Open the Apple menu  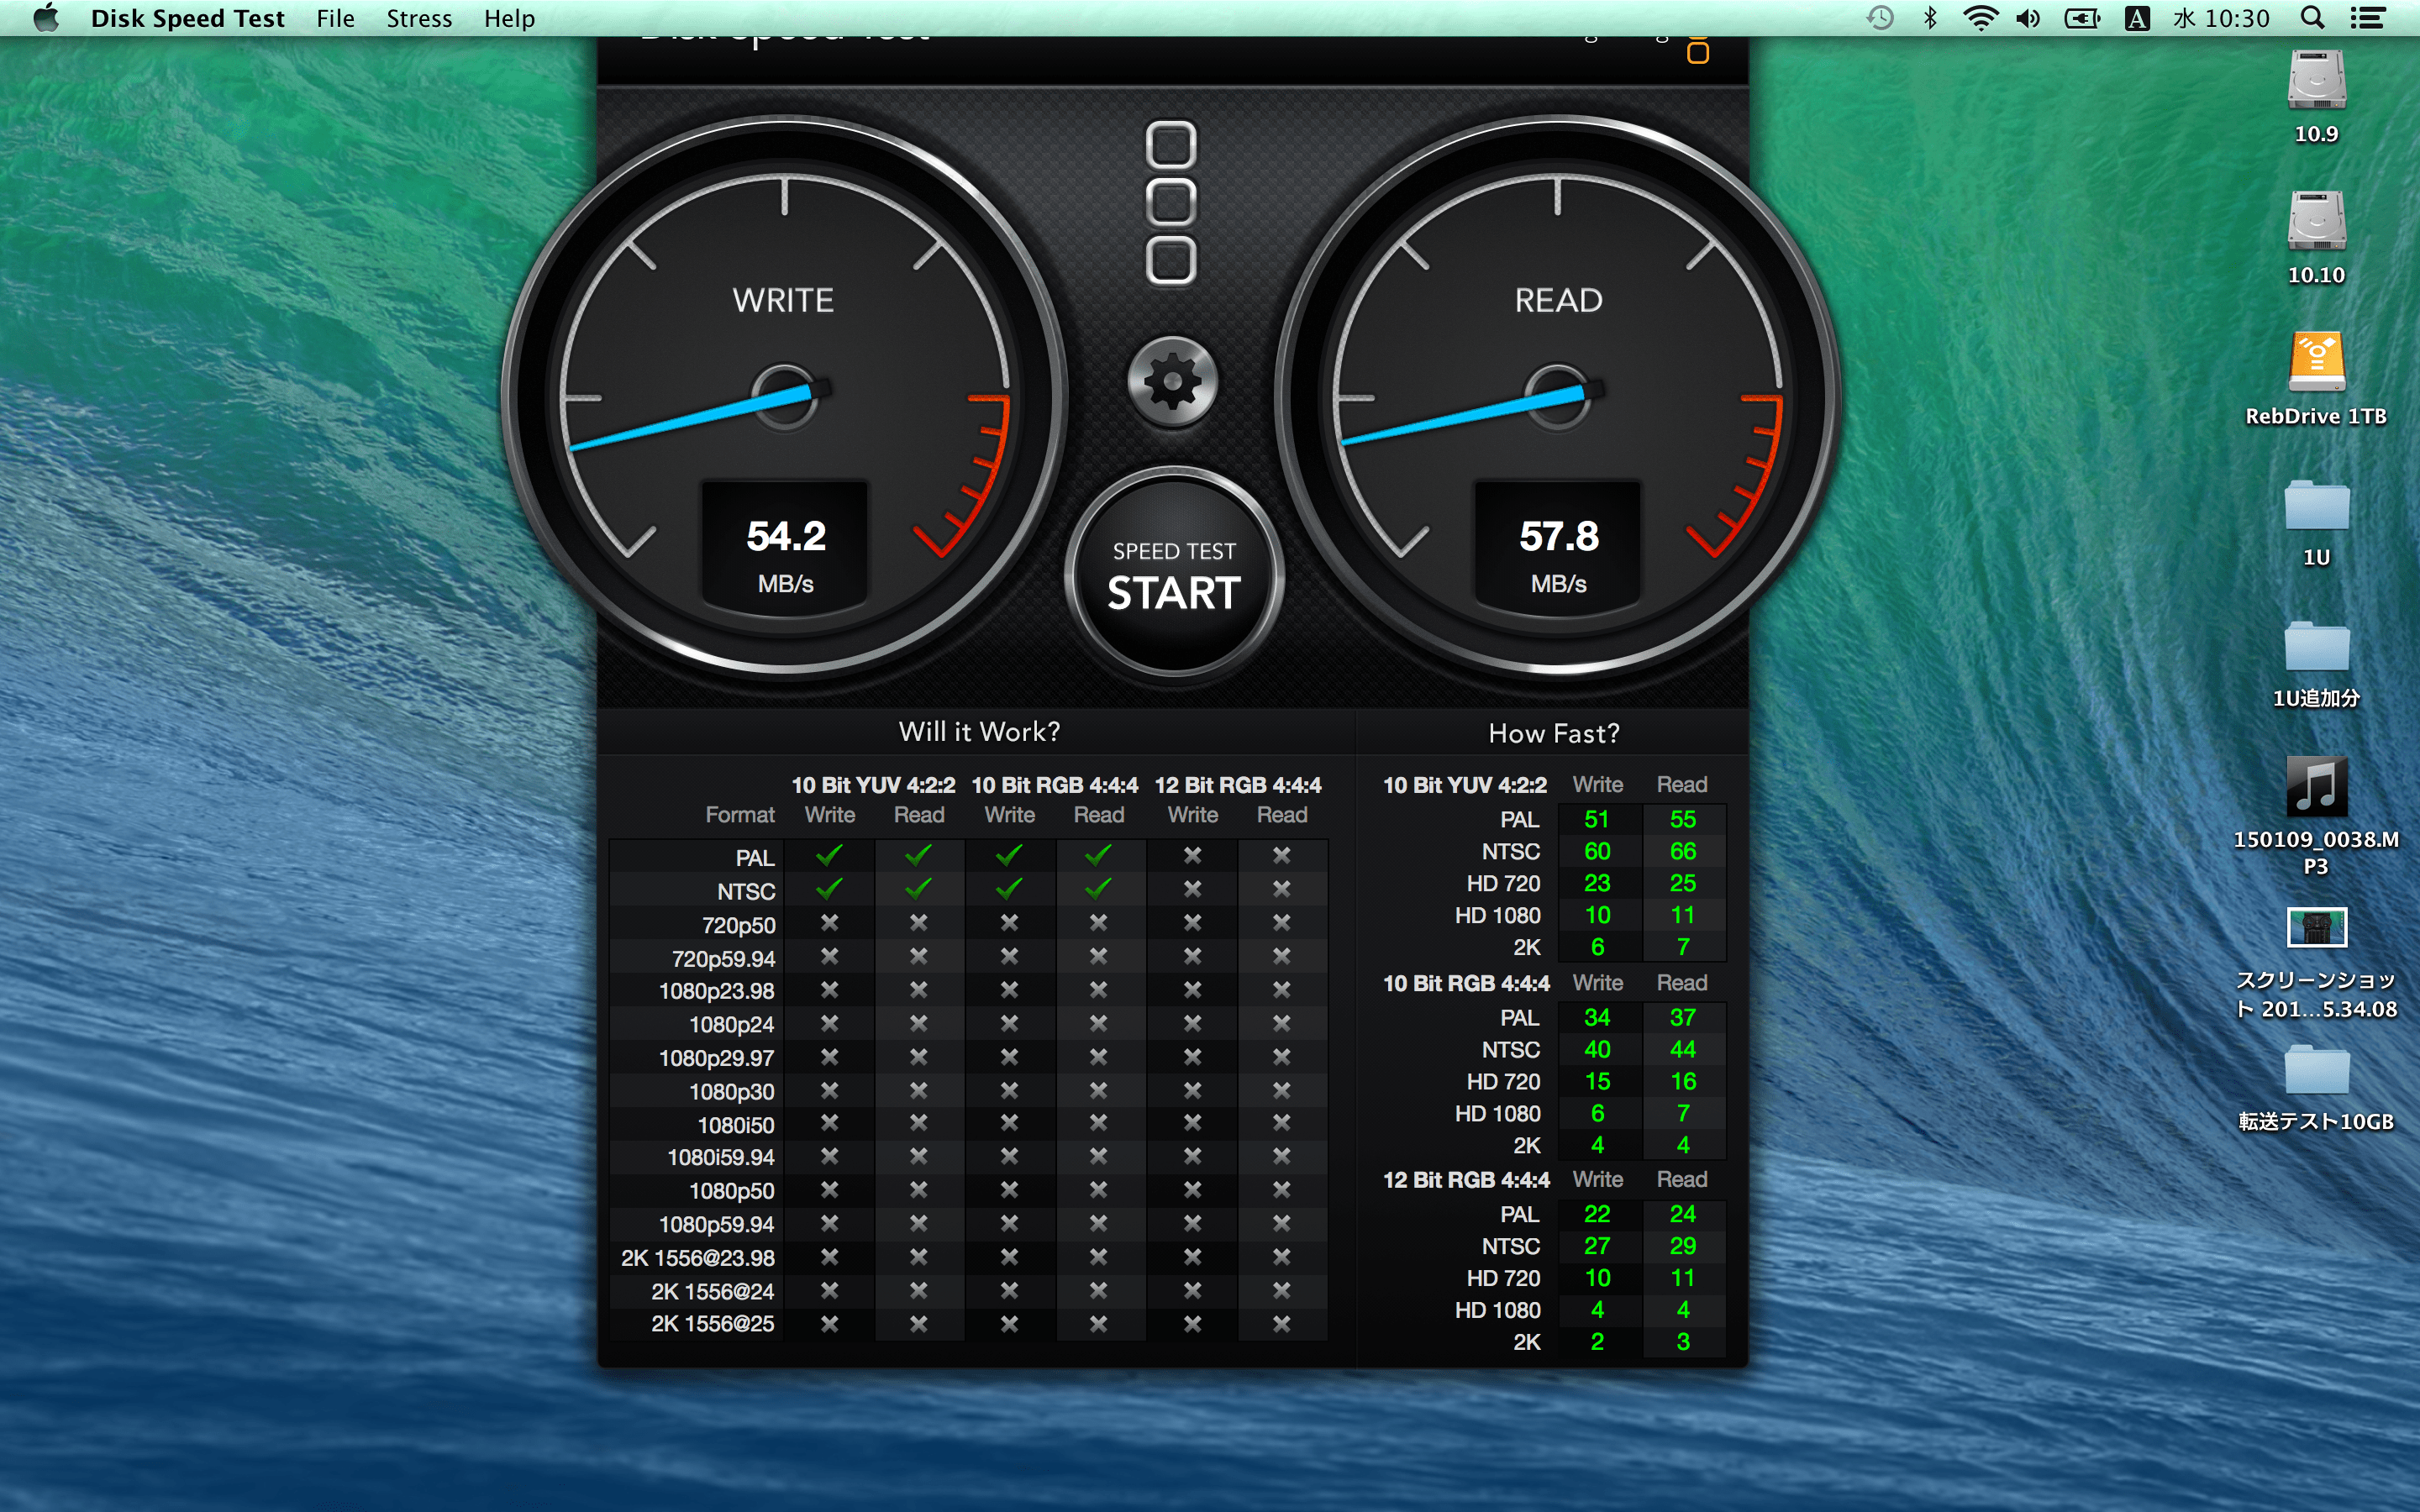(46, 18)
